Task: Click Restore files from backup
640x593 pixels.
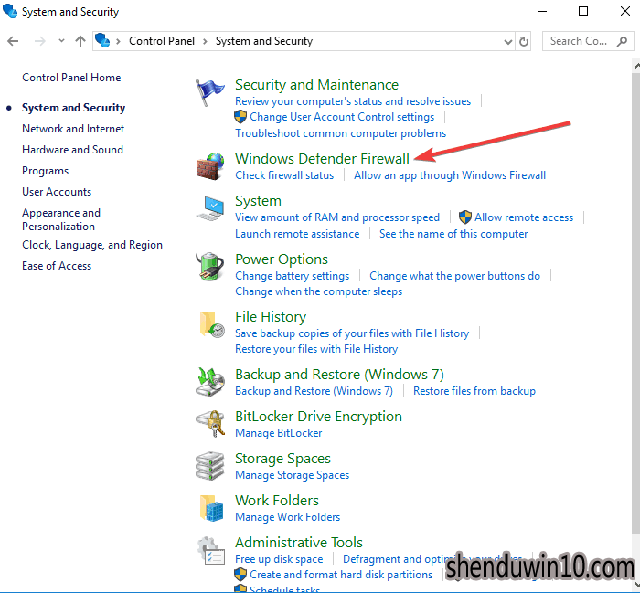Action: [x=474, y=391]
